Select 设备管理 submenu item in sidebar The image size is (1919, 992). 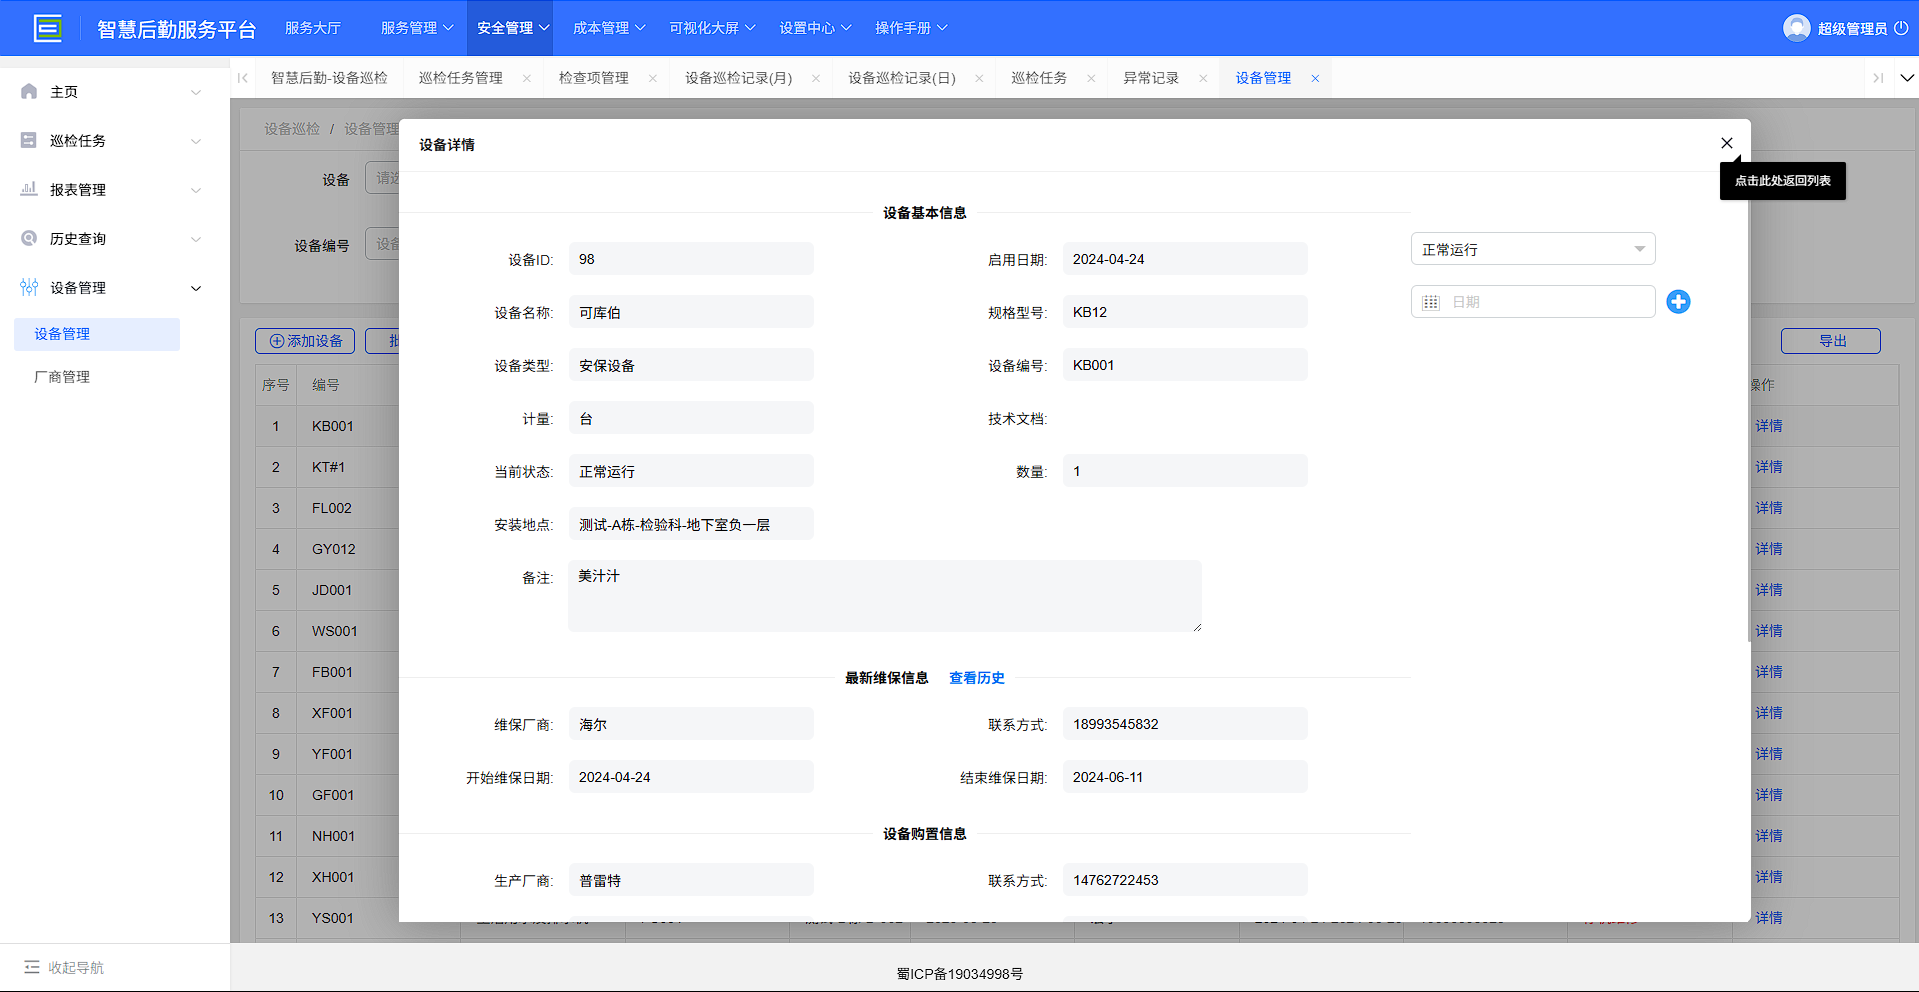[97, 334]
